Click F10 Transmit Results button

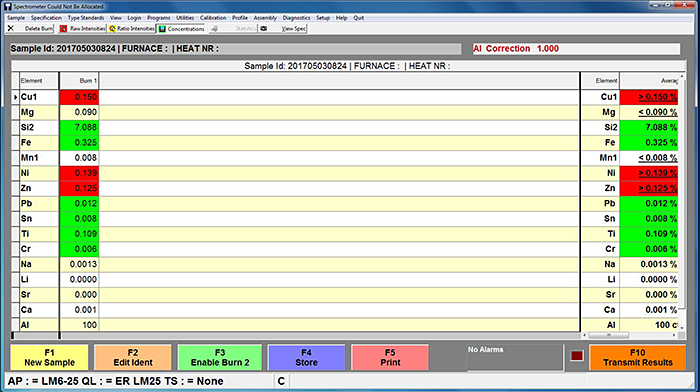(638, 358)
